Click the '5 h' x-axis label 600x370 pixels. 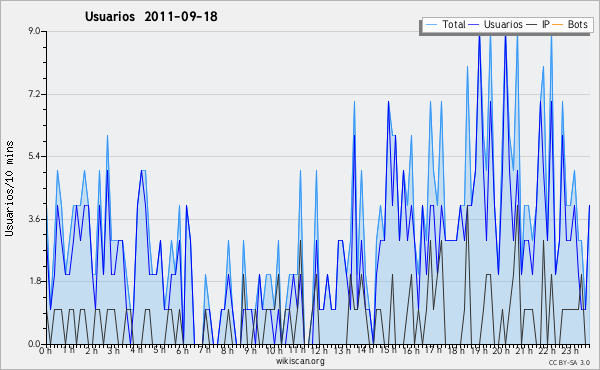tap(159, 351)
